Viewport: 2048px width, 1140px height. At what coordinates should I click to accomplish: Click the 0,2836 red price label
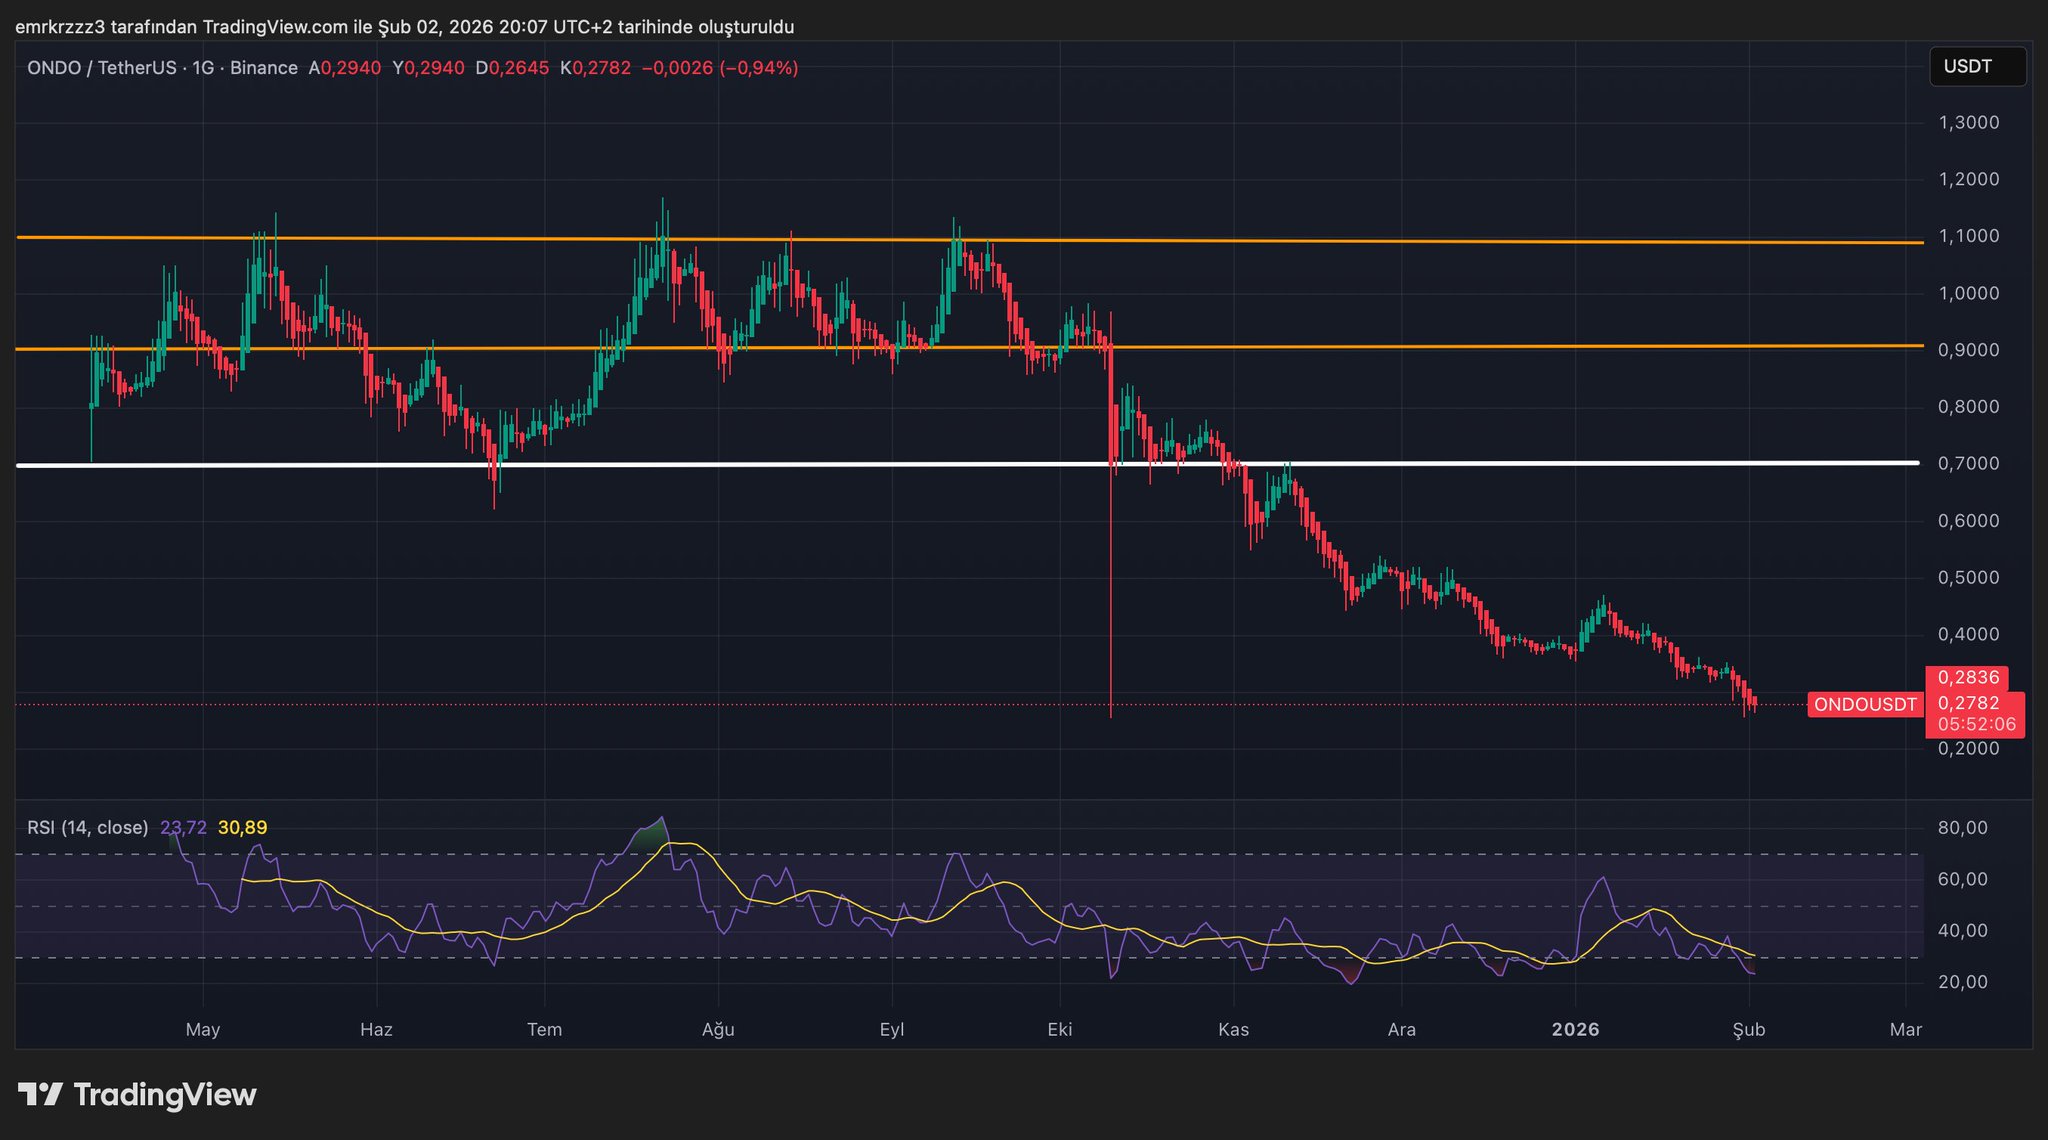pos(1967,678)
